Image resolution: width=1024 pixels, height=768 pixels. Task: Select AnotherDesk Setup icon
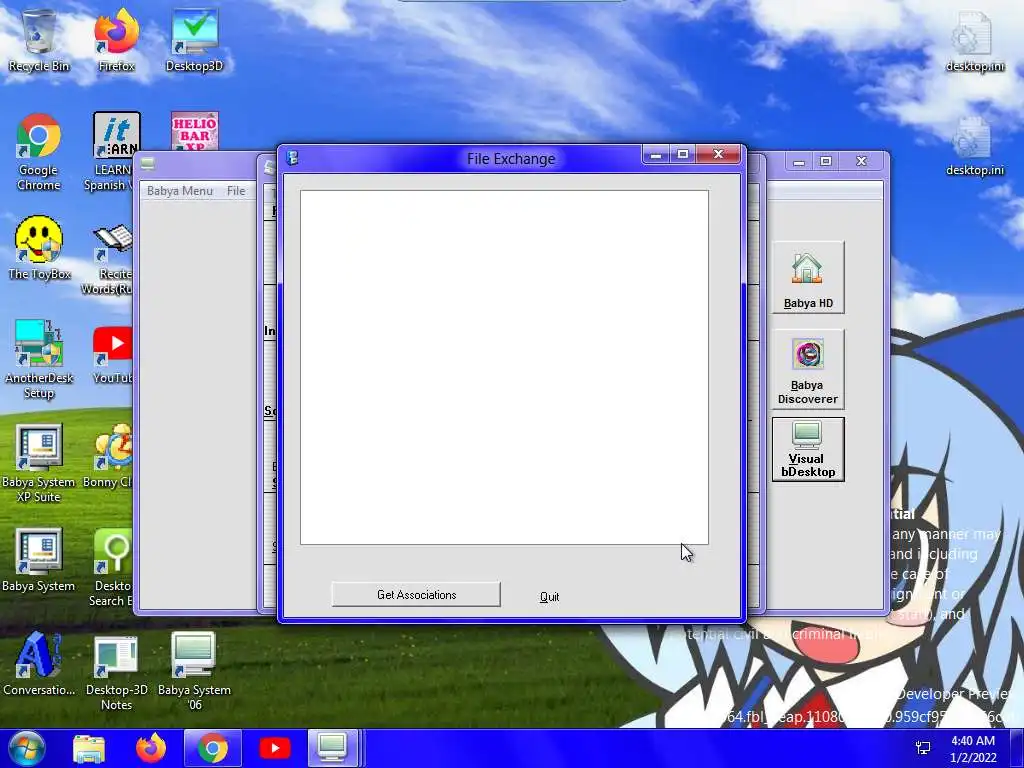pos(39,359)
